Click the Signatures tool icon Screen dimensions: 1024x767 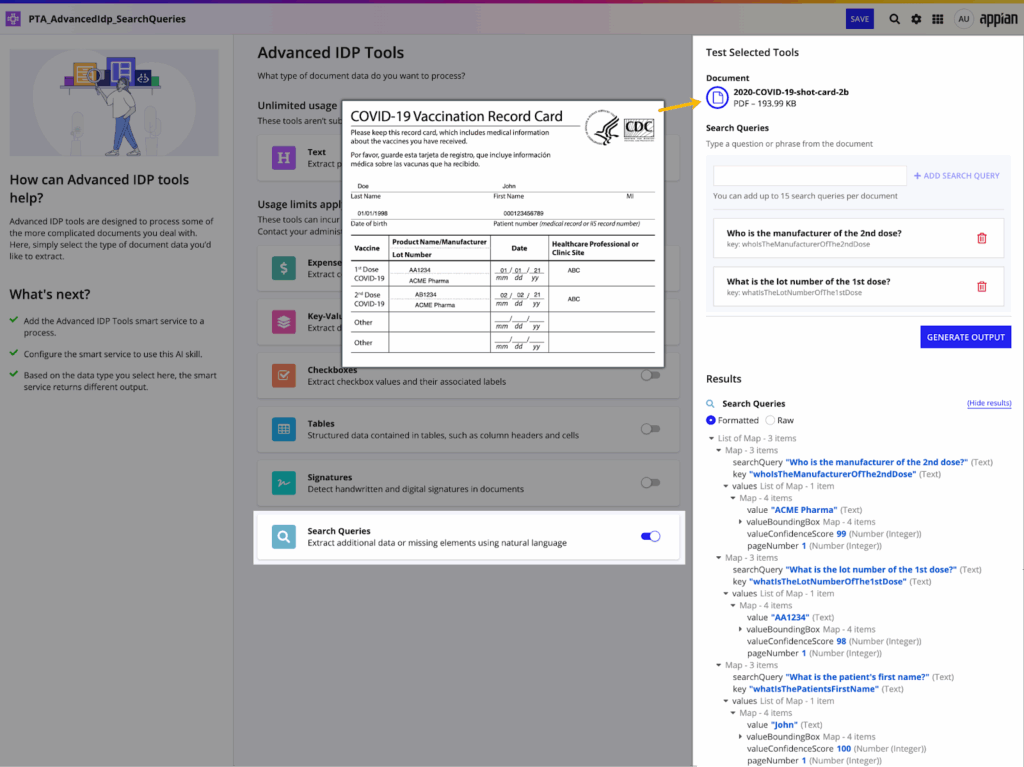pyautogui.click(x=284, y=483)
